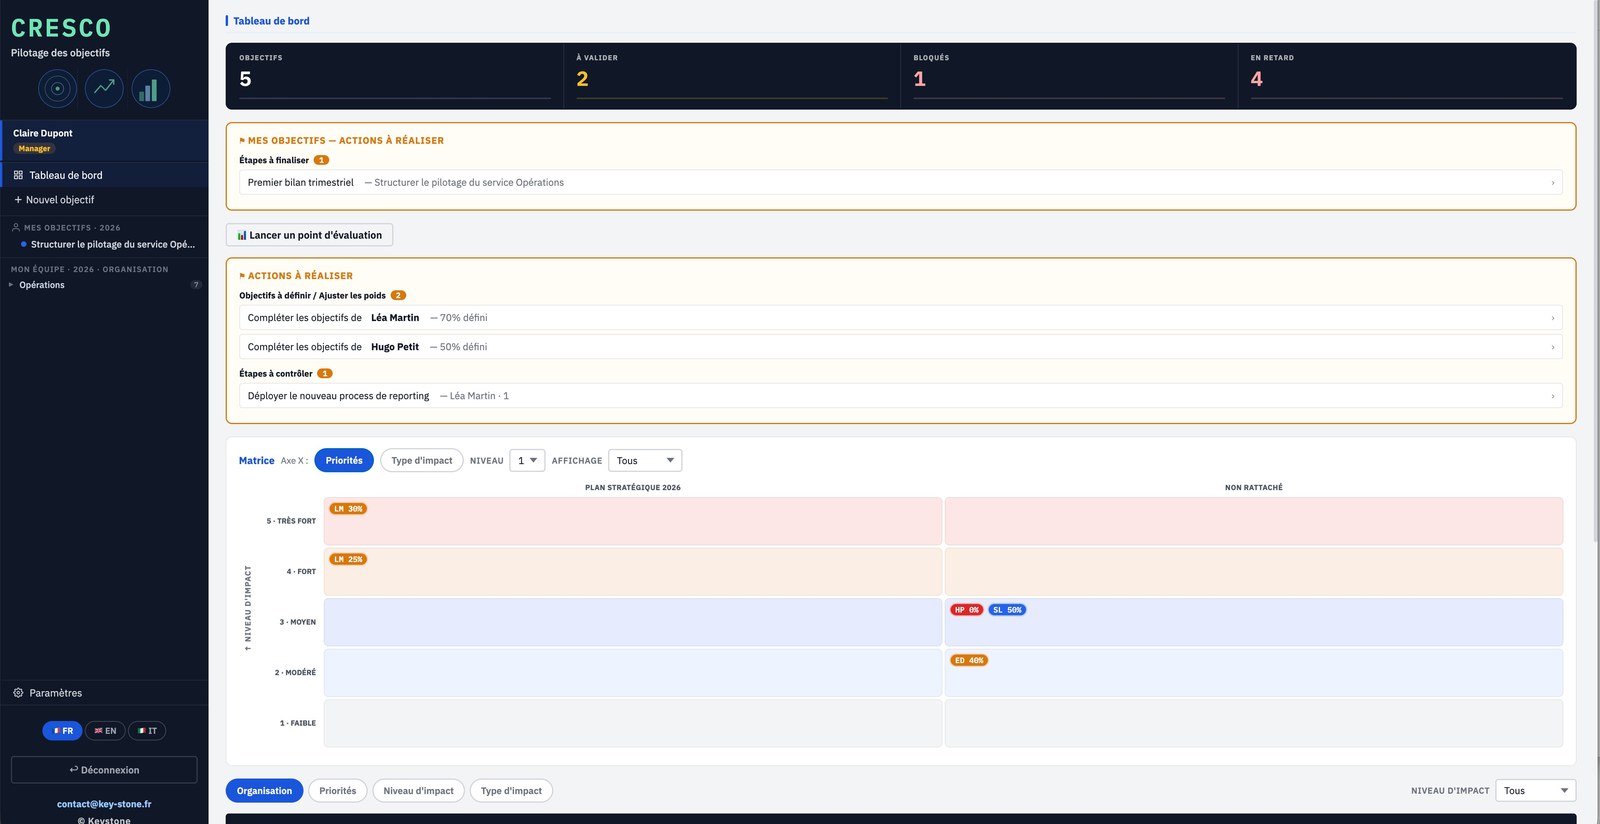
Task: Click the CRESCO logo
Action: pos(61,28)
